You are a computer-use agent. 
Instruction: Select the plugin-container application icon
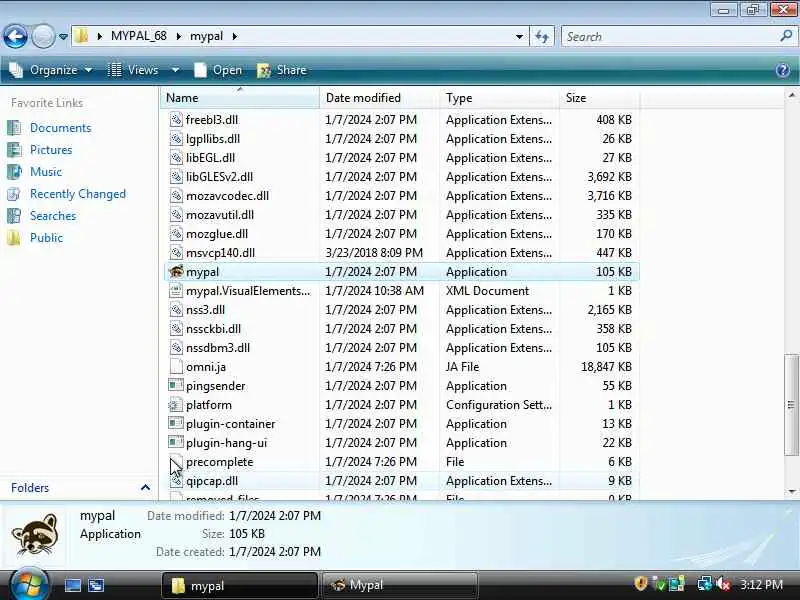pyautogui.click(x=176, y=423)
